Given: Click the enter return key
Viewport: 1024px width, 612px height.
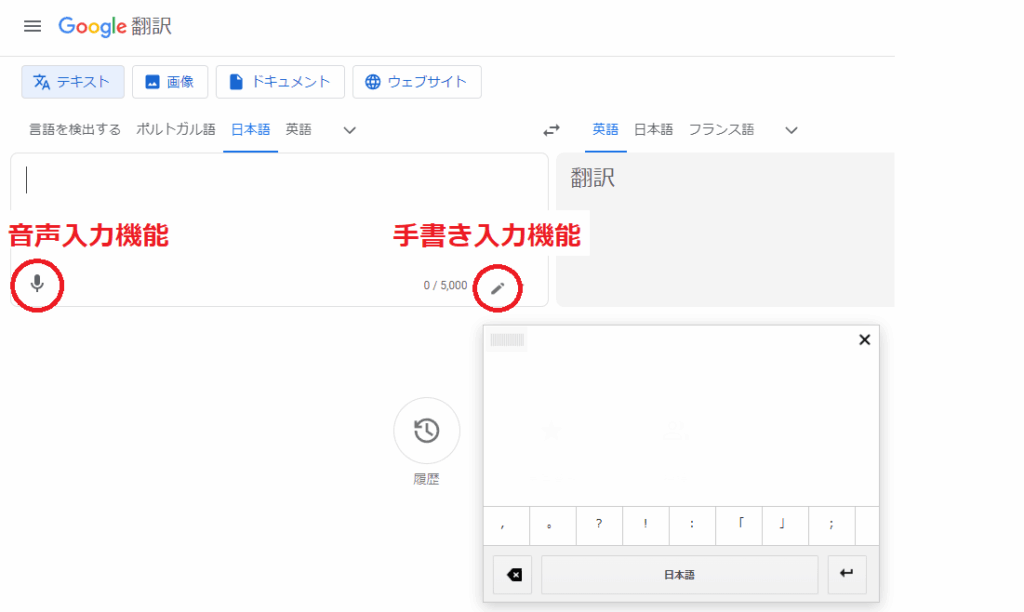Looking at the screenshot, I should [847, 575].
